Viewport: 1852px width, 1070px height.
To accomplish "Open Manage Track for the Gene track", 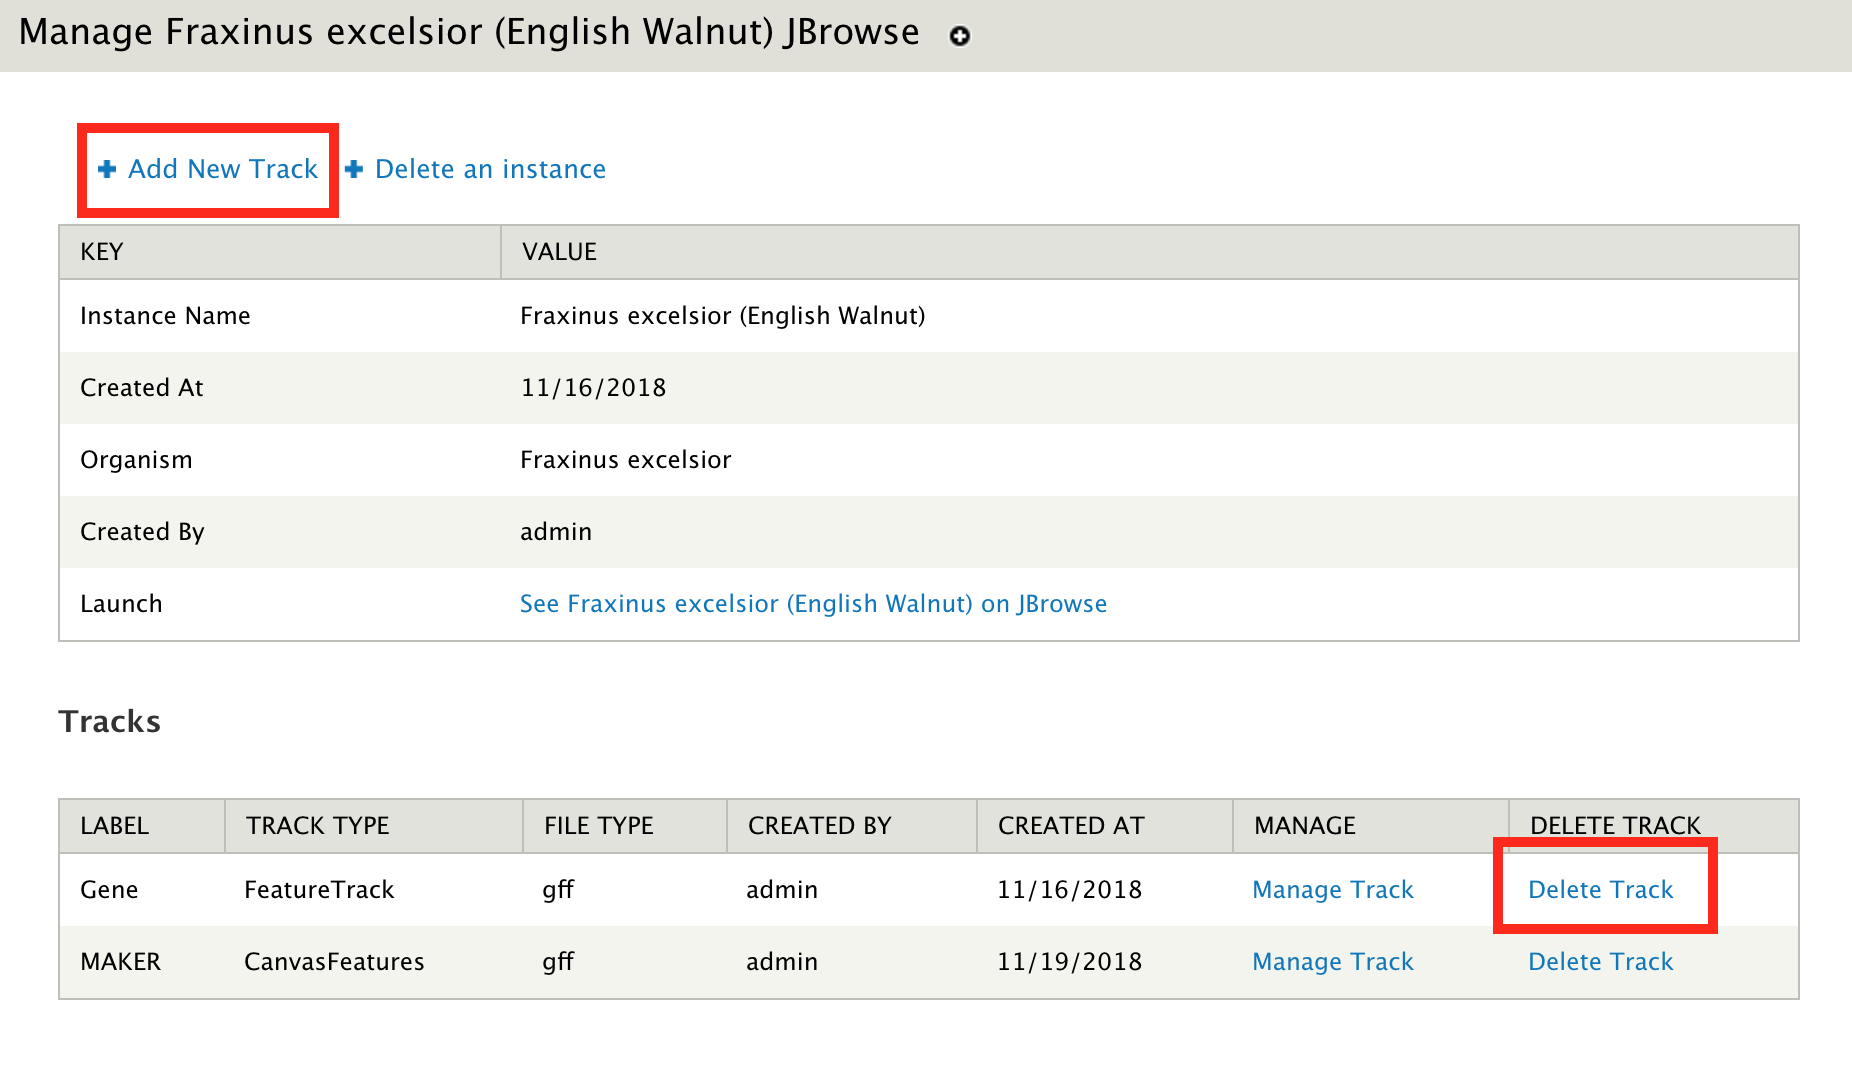I will 1332,890.
